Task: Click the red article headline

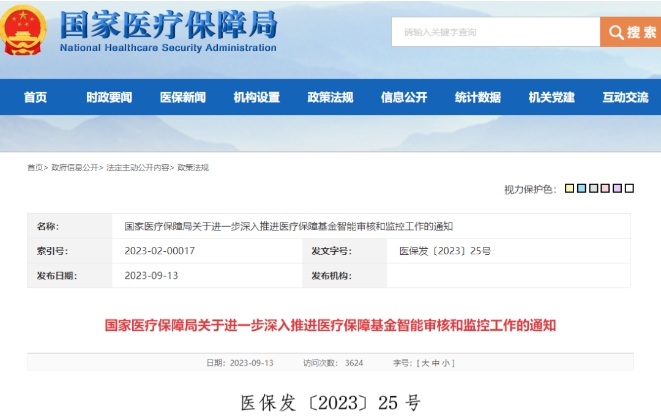Action: tap(330, 326)
